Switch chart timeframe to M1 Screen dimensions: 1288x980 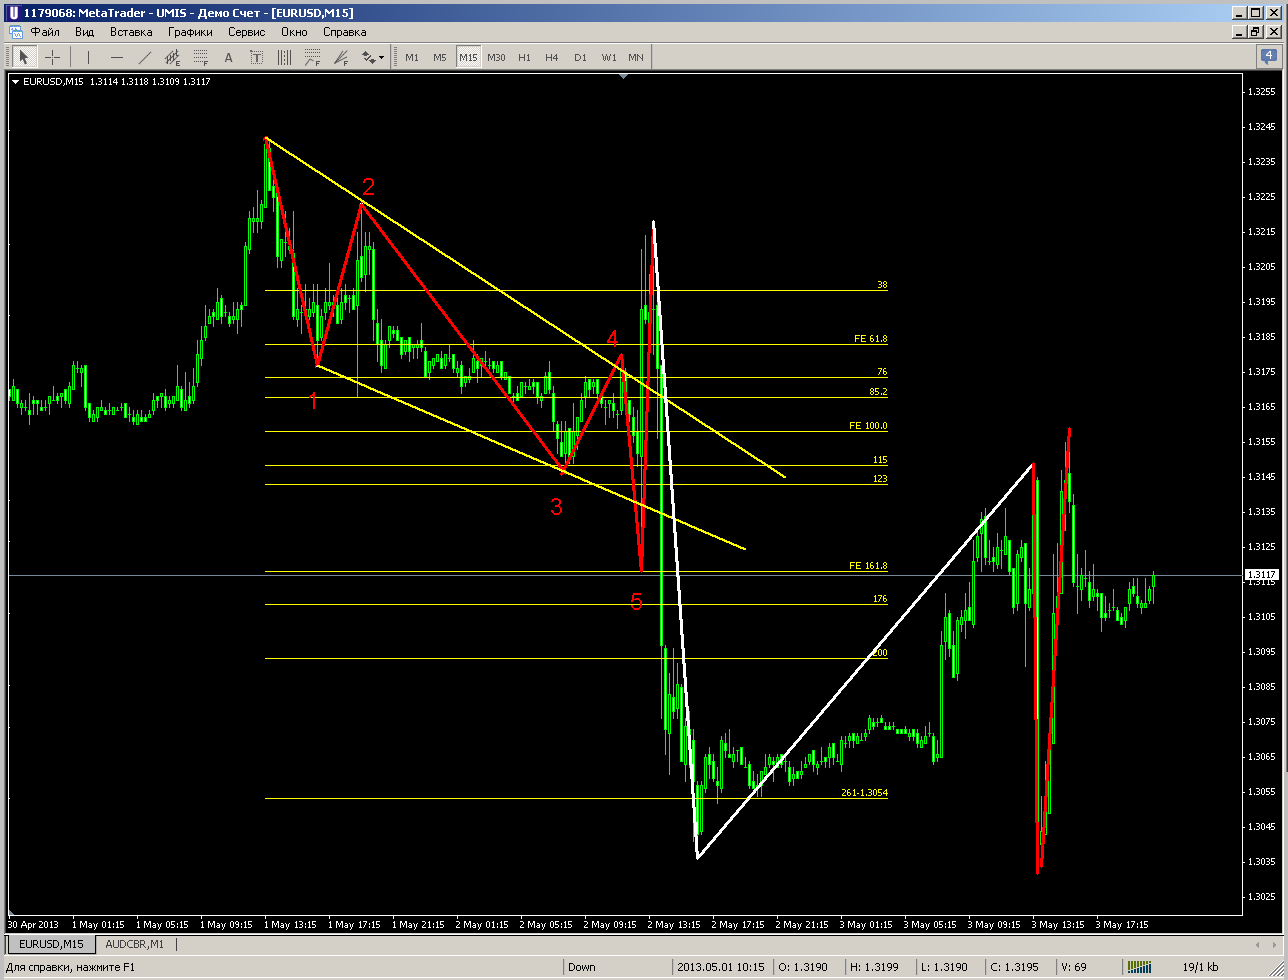coord(412,57)
